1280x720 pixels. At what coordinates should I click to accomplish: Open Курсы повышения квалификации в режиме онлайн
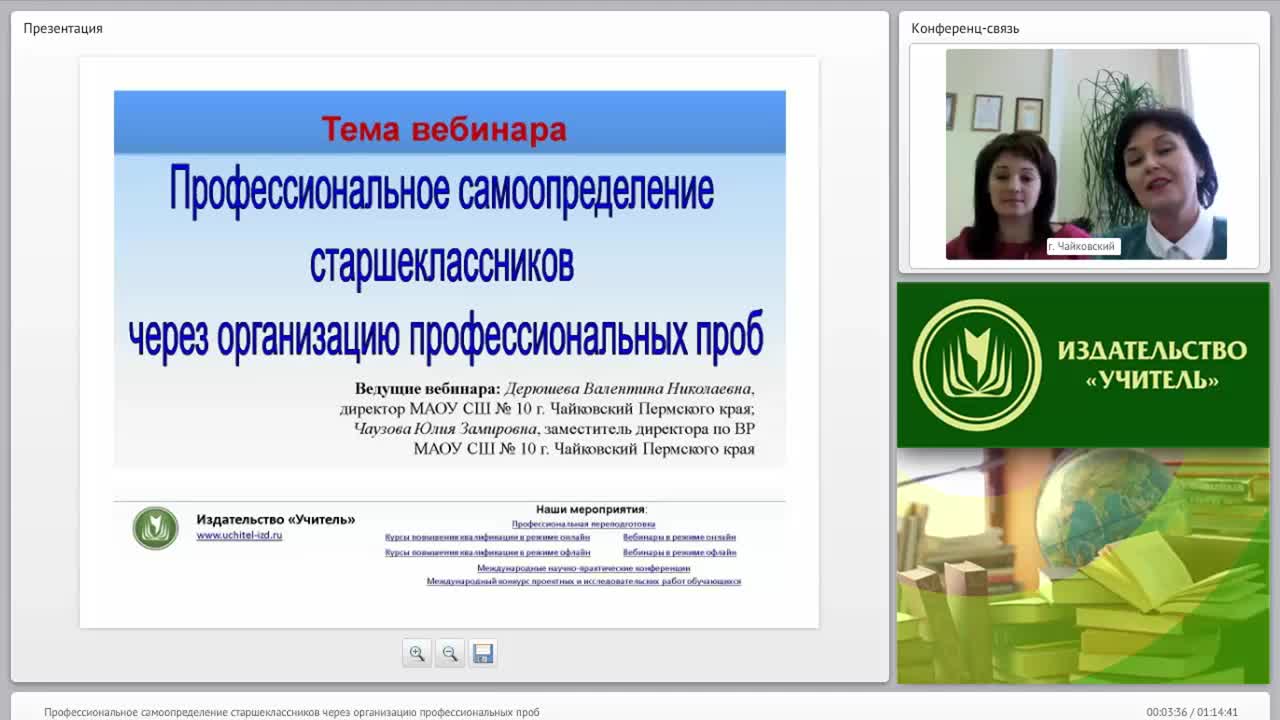[x=488, y=538]
